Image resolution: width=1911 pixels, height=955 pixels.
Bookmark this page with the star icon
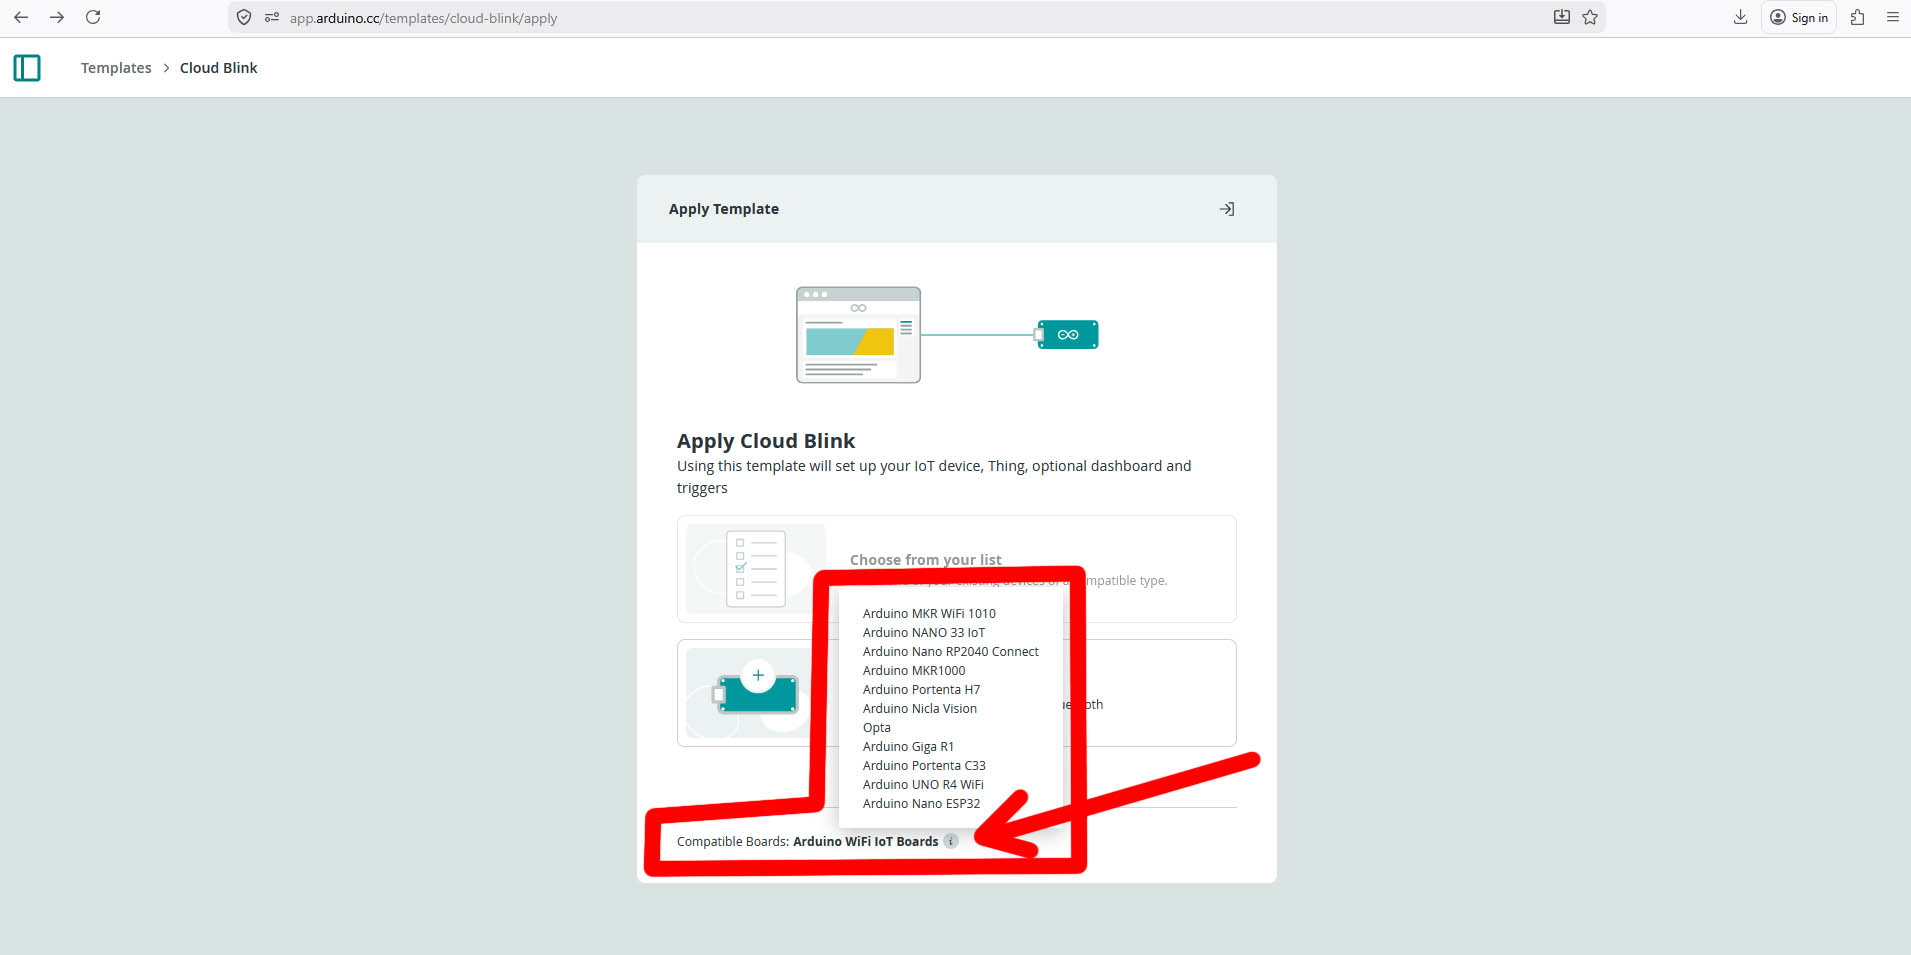[x=1590, y=17]
